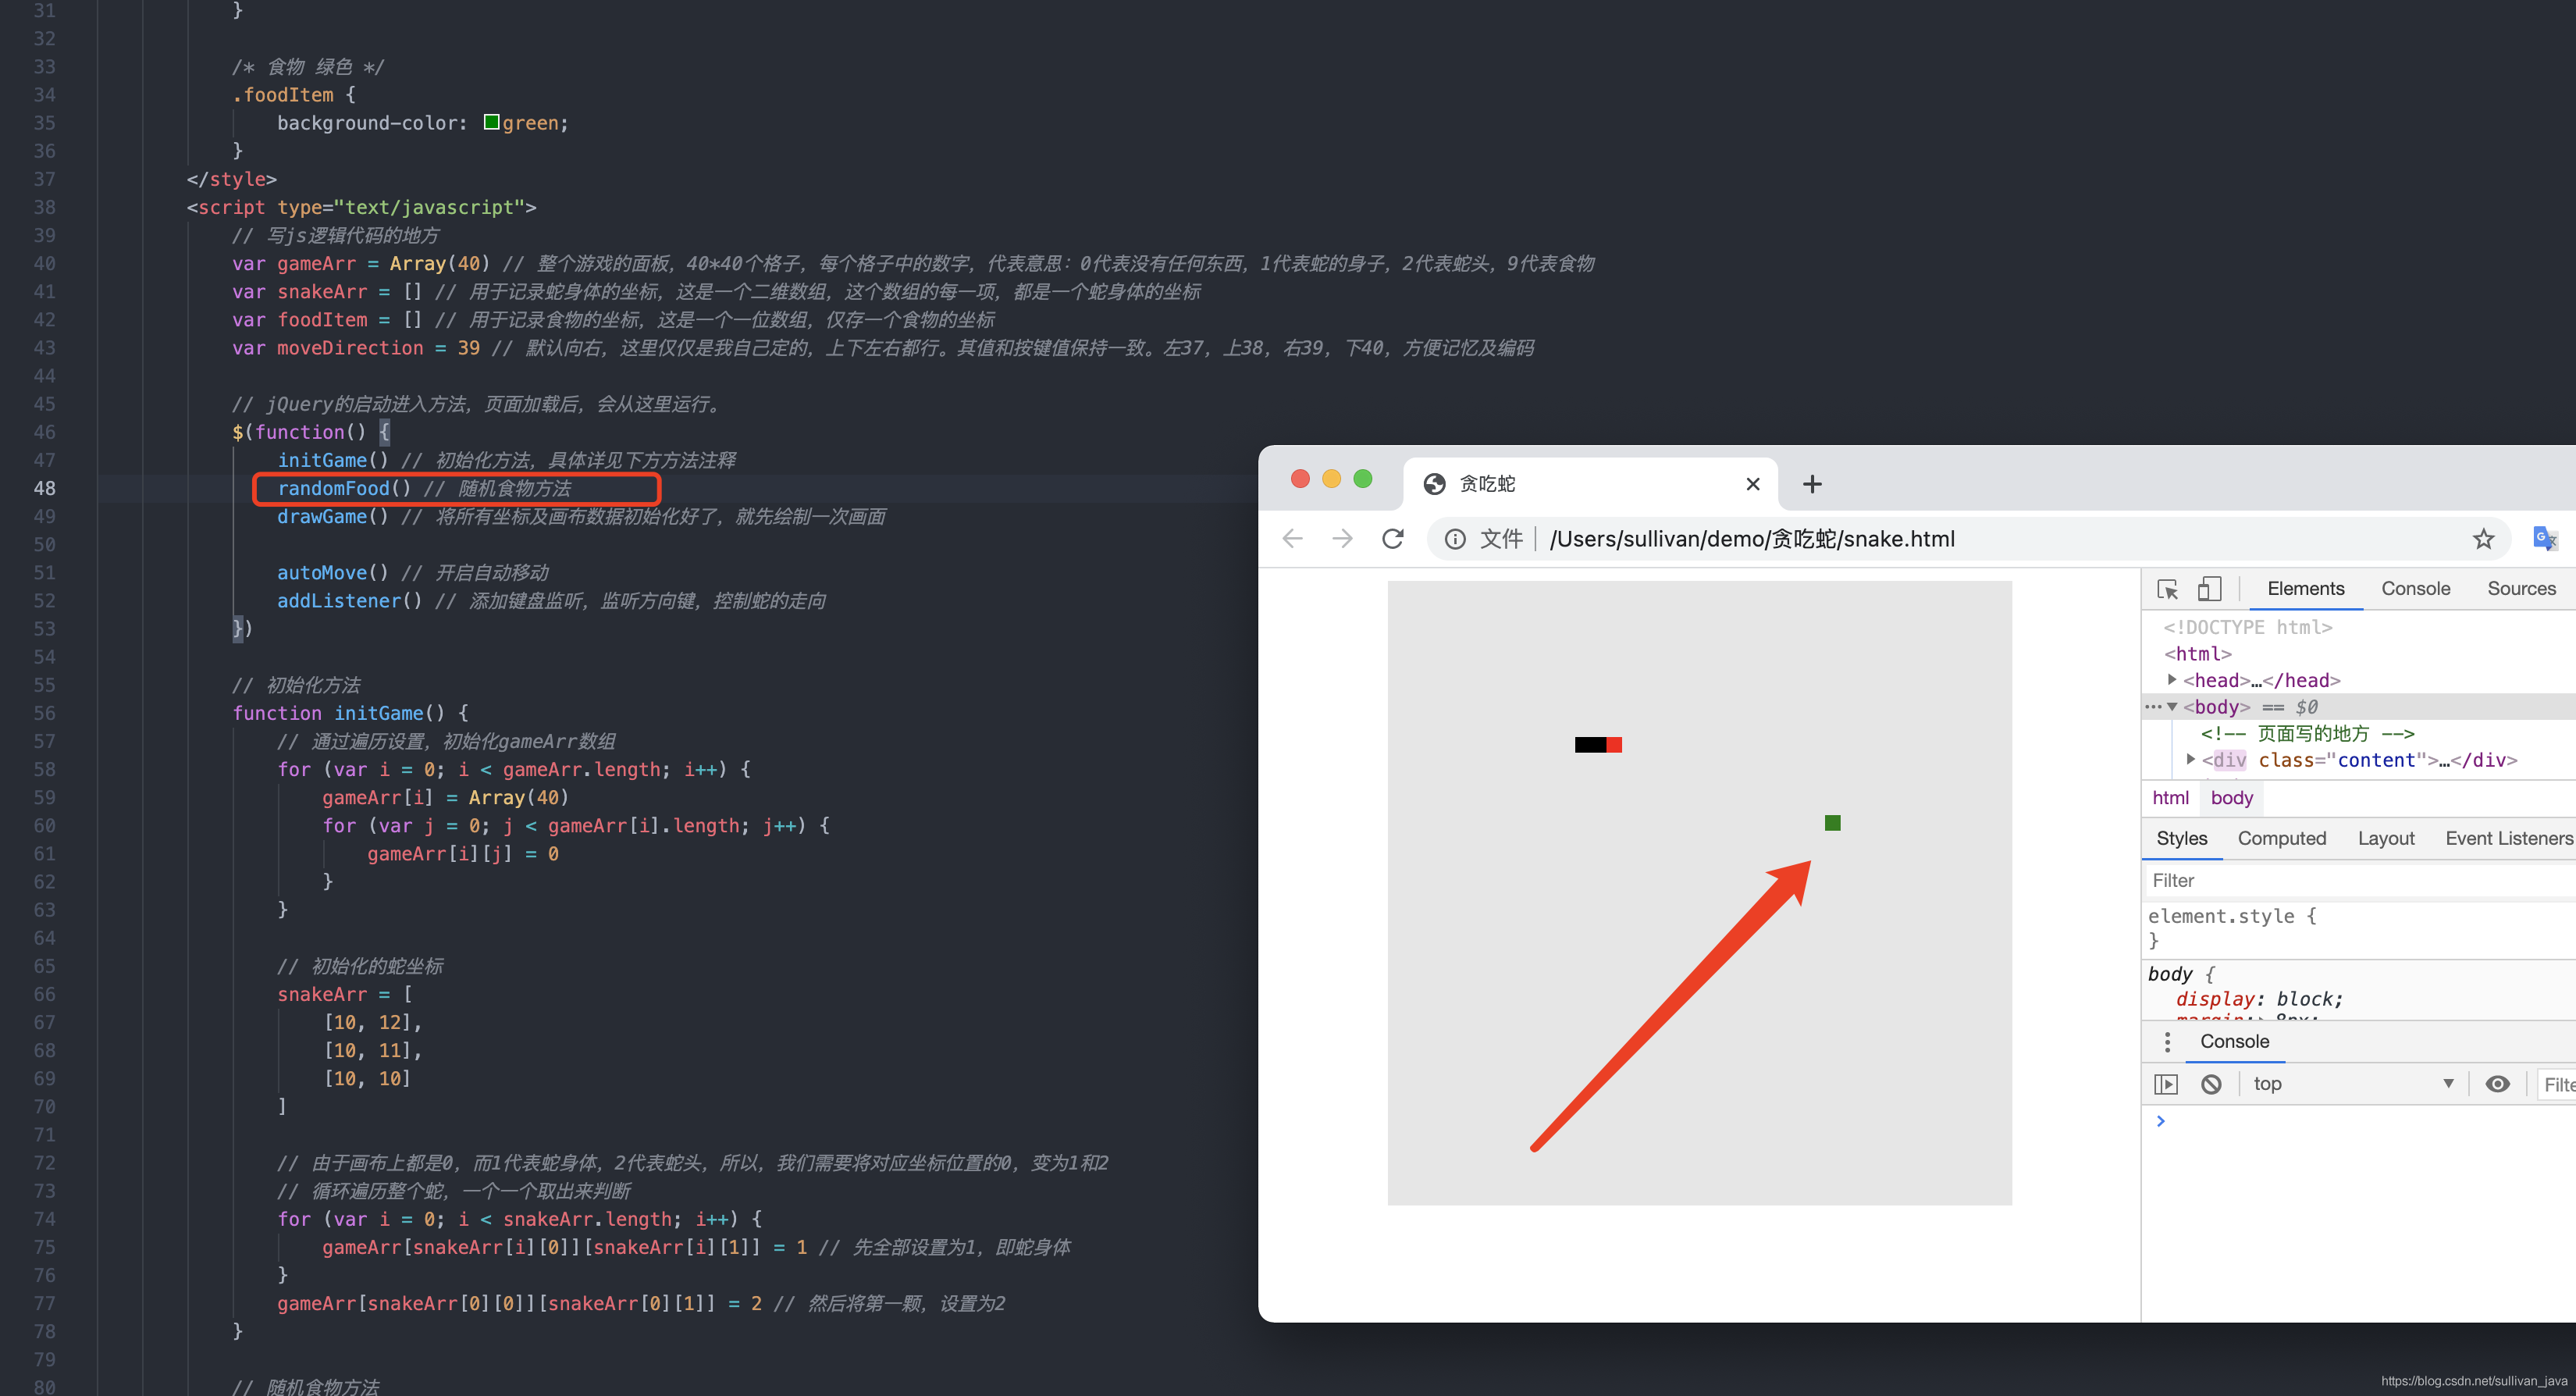The width and height of the screenshot is (2576, 1396).
Task: Click the script type text/javascript tag
Action: pyautogui.click(x=361, y=207)
